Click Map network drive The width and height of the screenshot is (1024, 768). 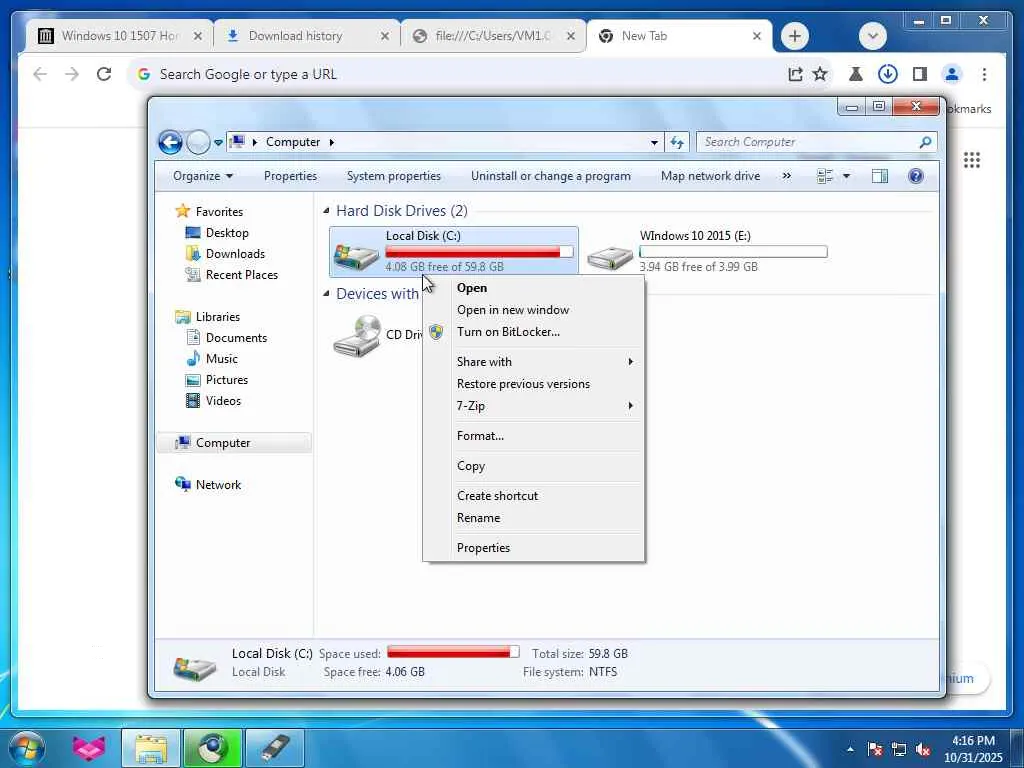pos(711,176)
